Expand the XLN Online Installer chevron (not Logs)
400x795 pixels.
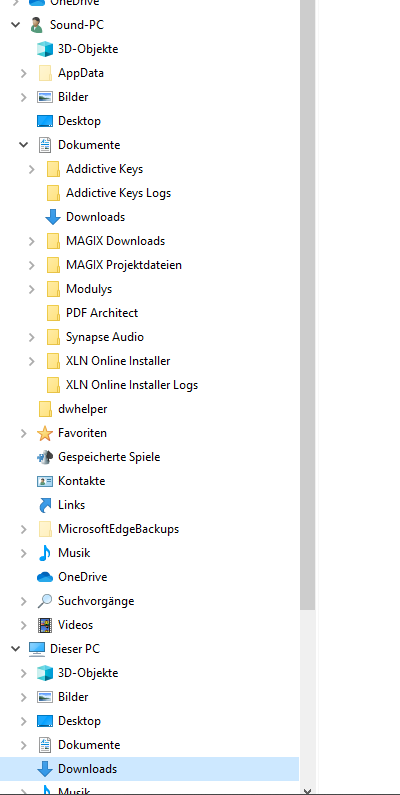[32, 361]
